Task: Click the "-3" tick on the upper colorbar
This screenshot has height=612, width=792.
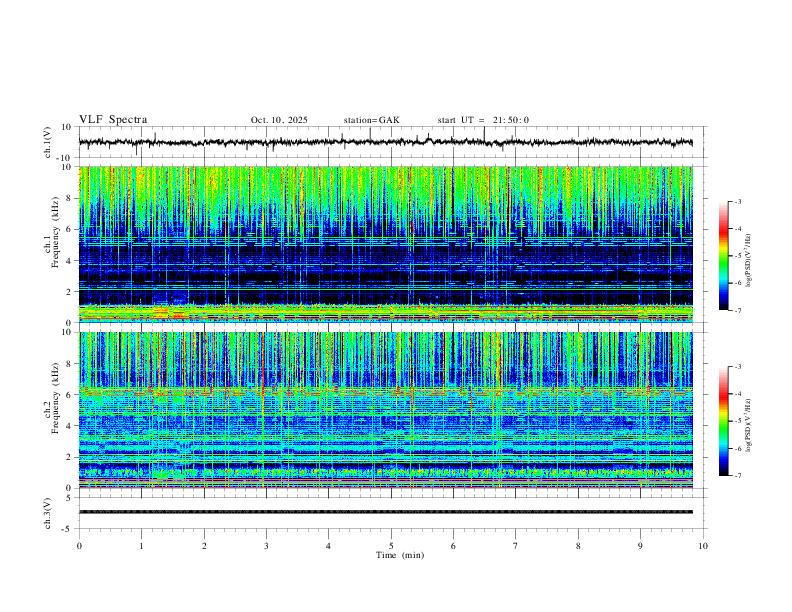Action: [x=738, y=201]
